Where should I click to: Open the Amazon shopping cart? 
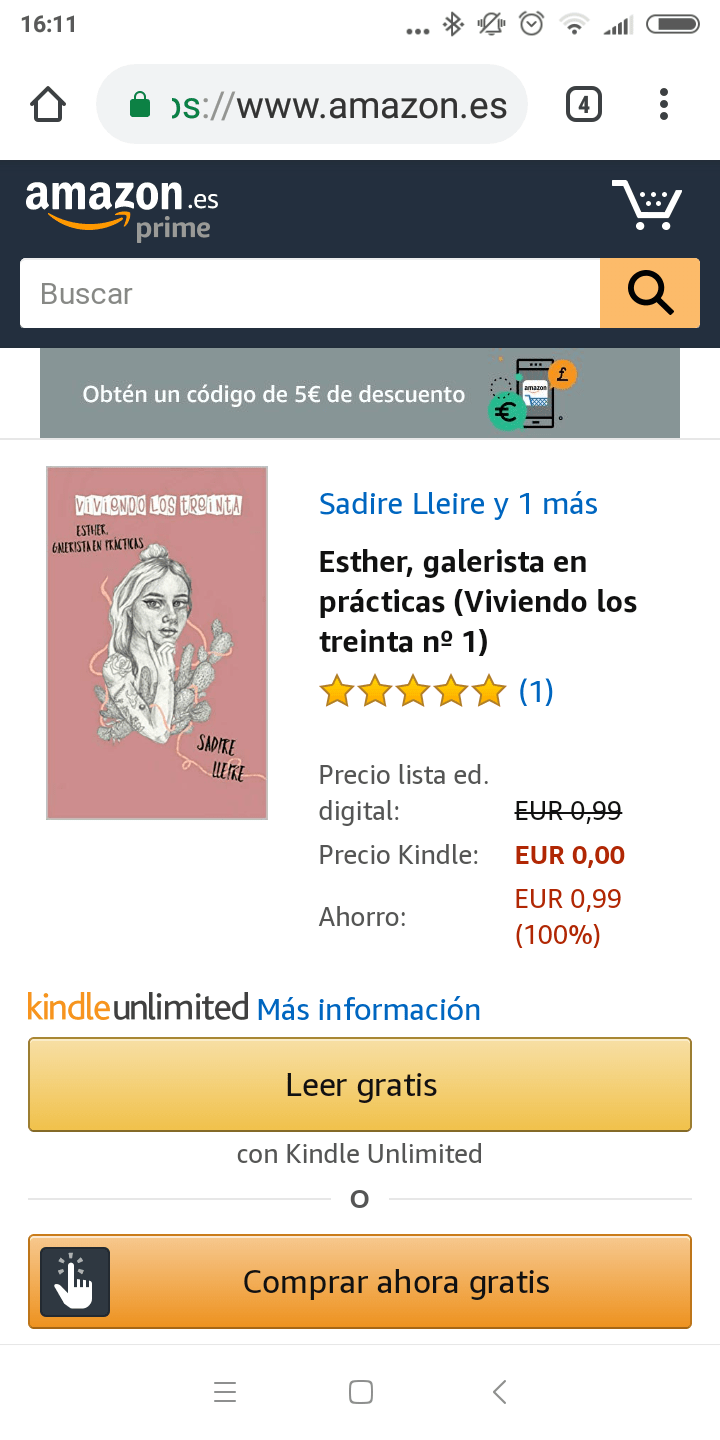point(647,205)
